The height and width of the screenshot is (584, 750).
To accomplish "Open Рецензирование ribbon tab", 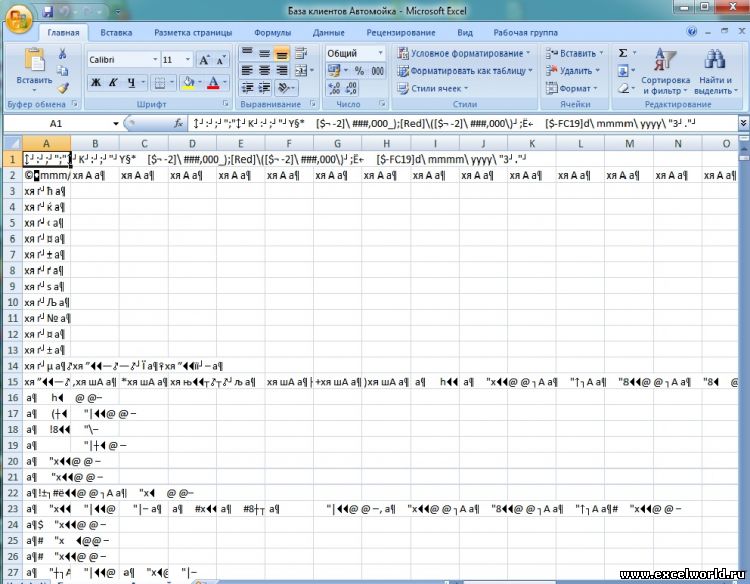I will (401, 33).
